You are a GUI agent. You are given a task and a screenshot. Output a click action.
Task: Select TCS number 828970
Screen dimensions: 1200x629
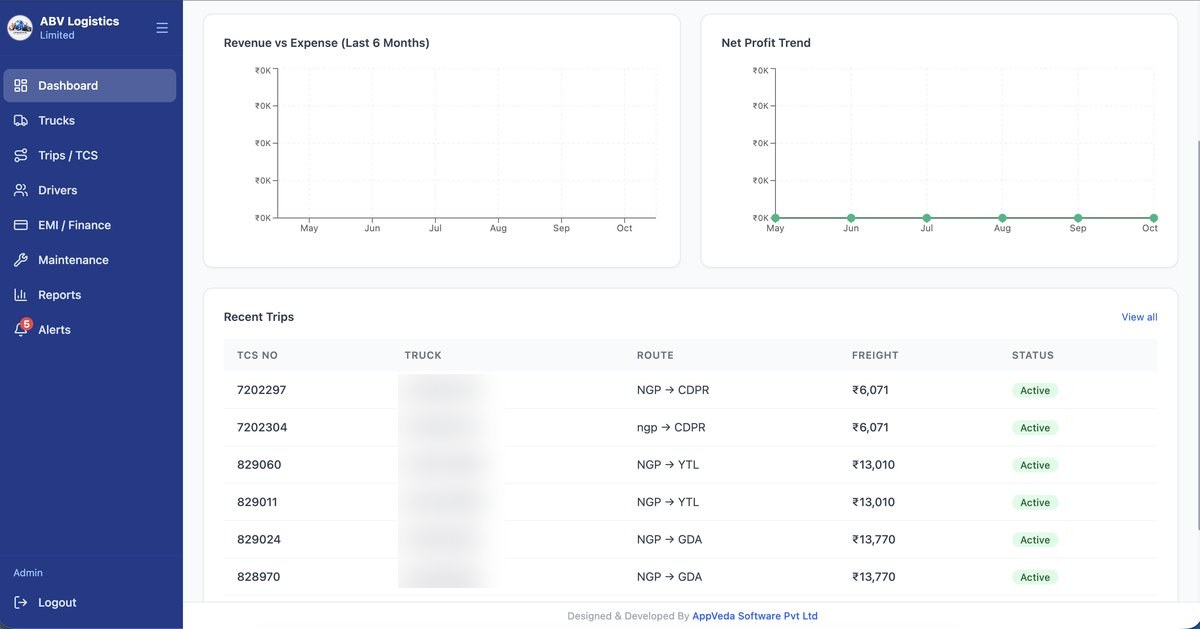tap(259, 577)
